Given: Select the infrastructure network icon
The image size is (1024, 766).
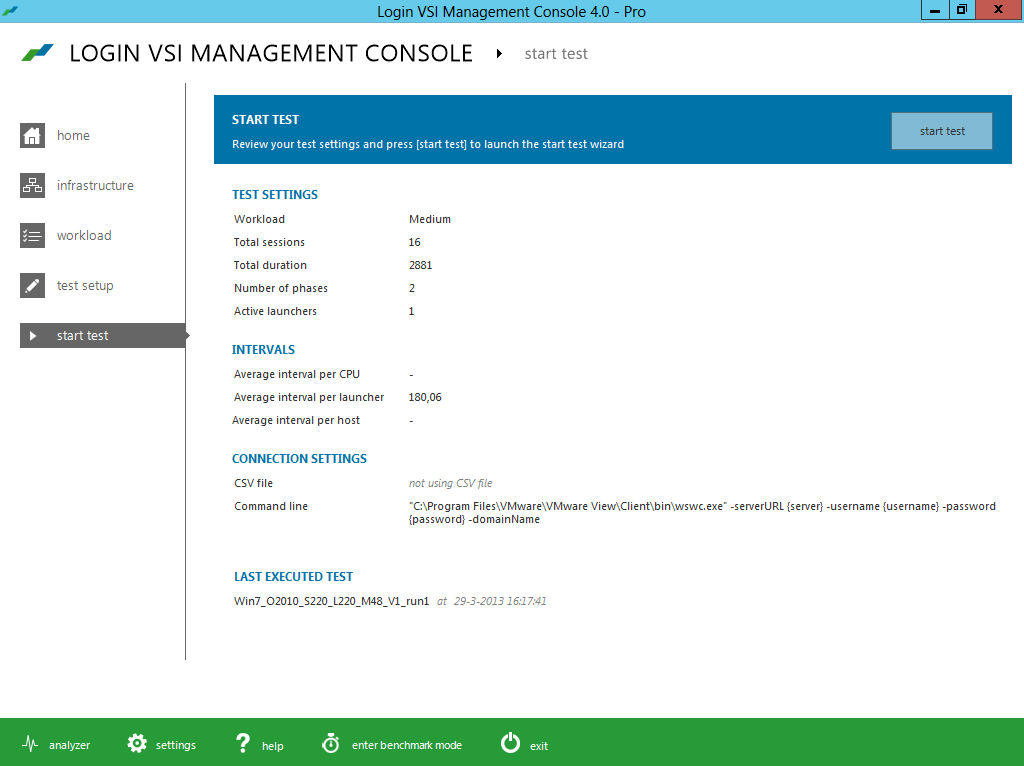Looking at the screenshot, I should [33, 186].
